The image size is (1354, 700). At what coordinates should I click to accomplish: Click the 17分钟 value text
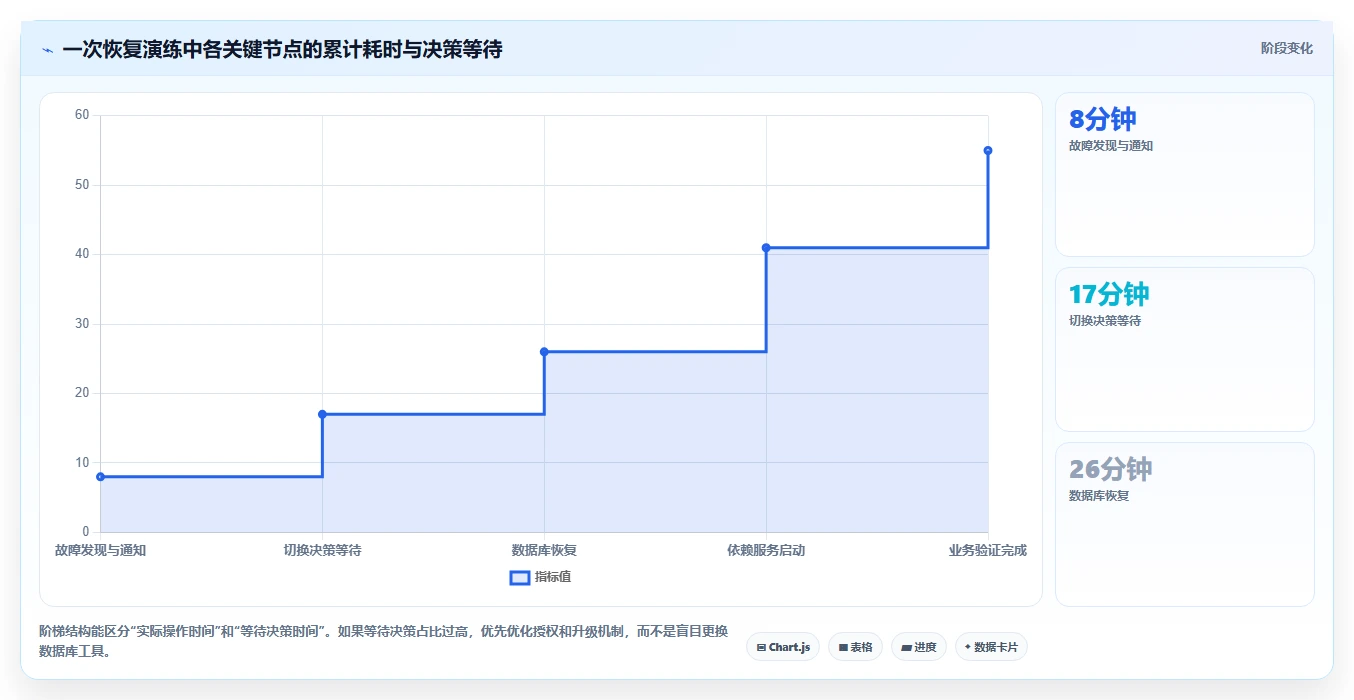coord(1109,294)
